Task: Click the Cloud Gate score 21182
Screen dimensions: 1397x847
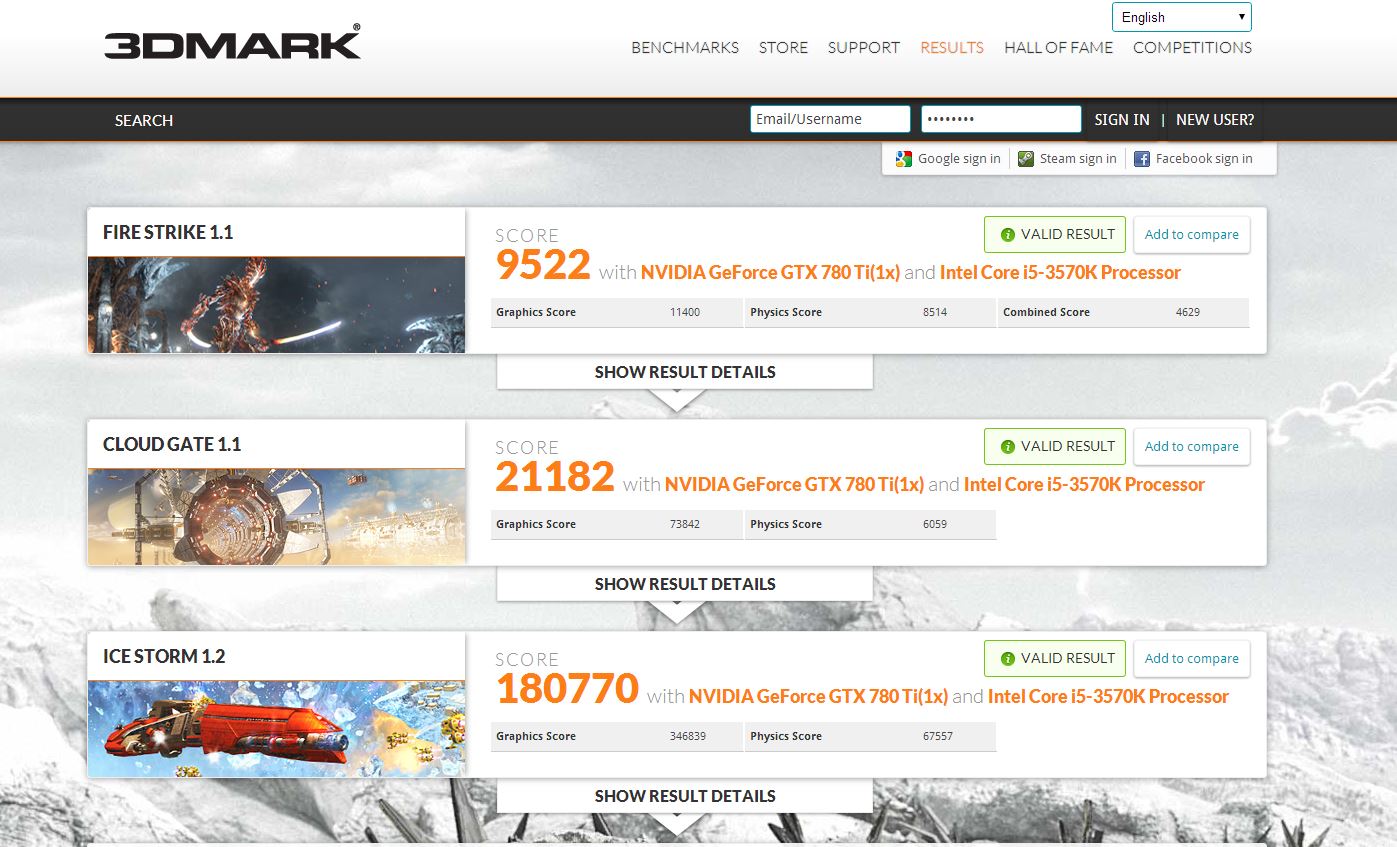Action: pyautogui.click(x=555, y=477)
